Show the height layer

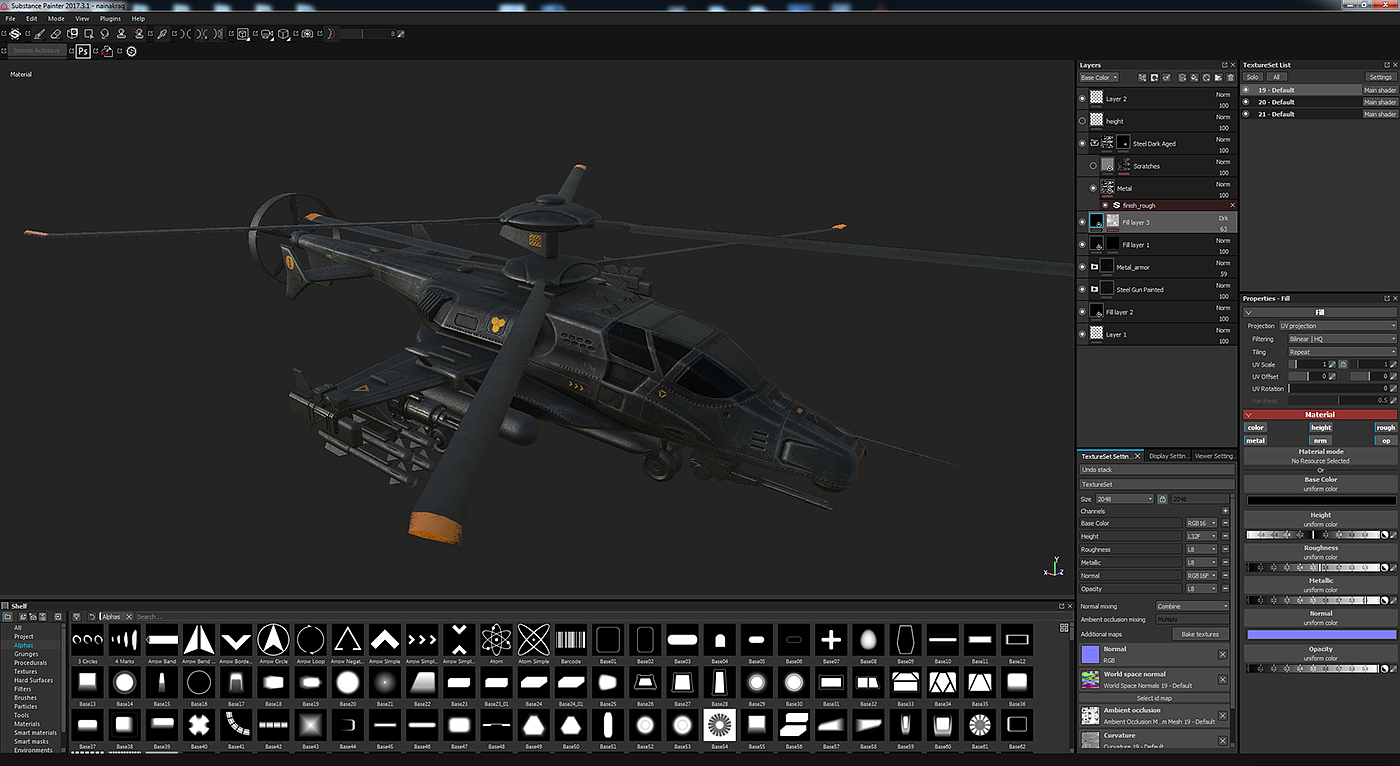pyautogui.click(x=1082, y=121)
